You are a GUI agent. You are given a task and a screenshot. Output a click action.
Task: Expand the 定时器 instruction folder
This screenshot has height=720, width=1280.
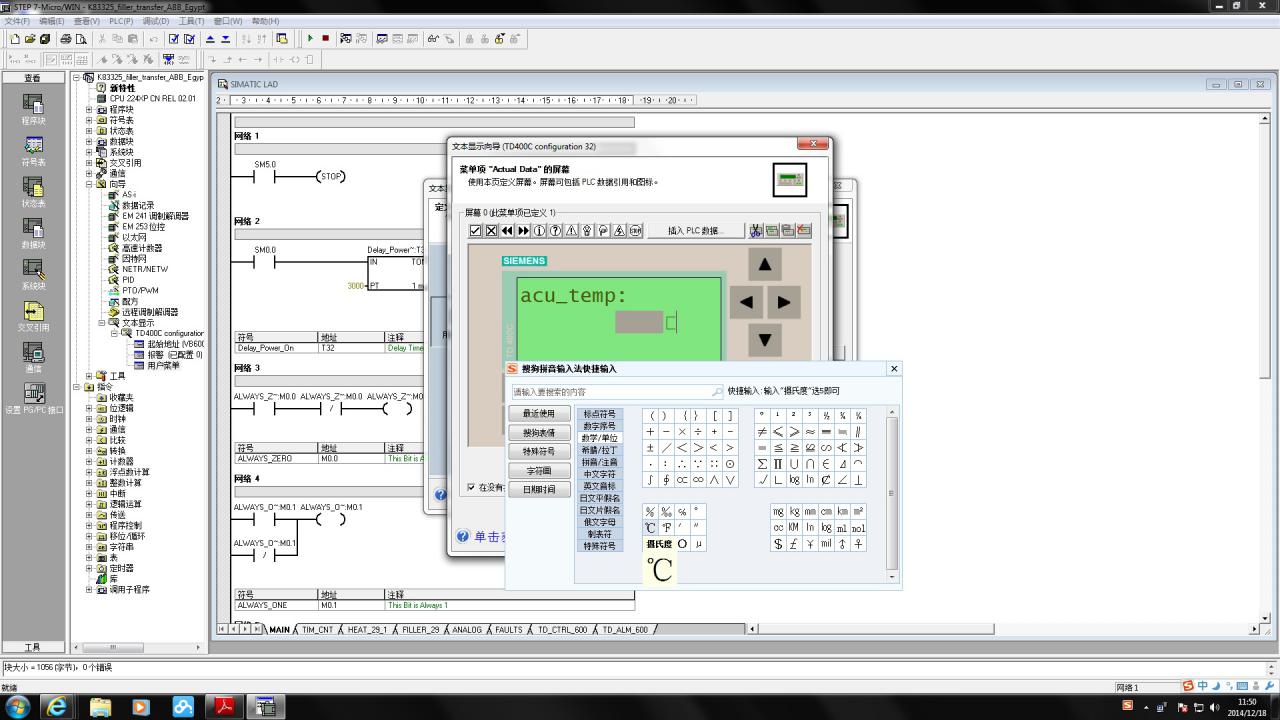click(x=89, y=568)
